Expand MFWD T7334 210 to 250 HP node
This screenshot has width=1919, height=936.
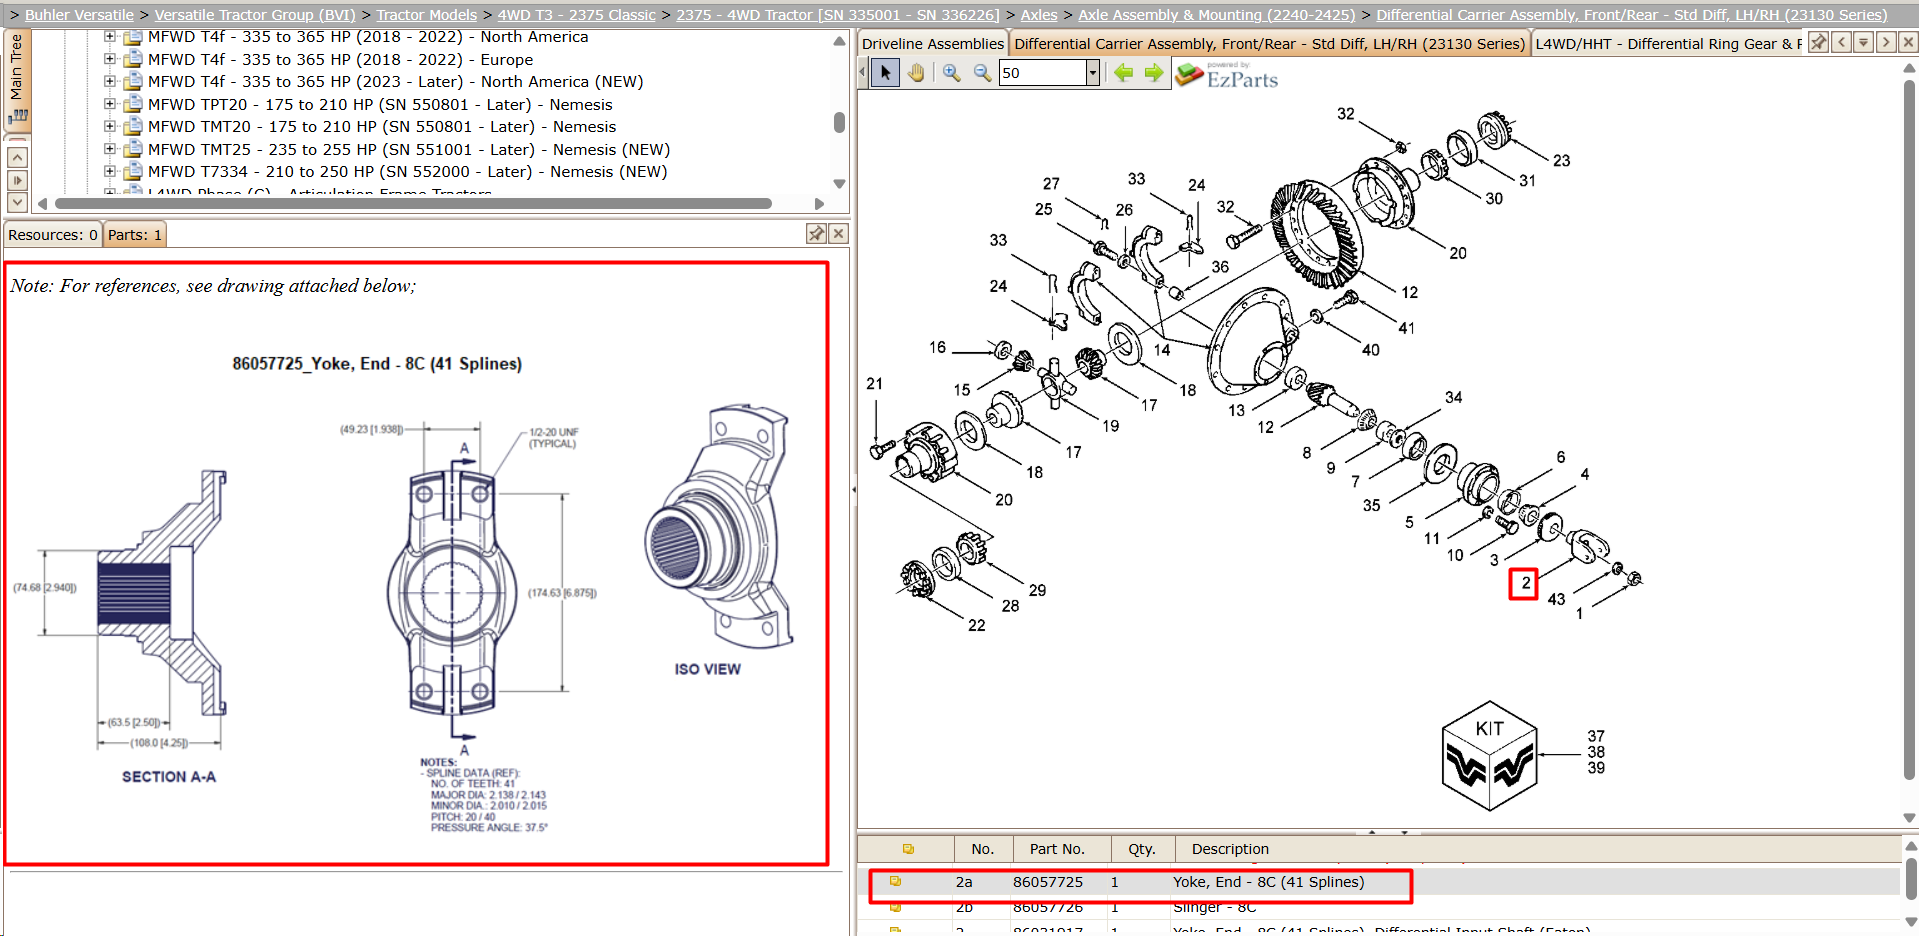pos(110,171)
